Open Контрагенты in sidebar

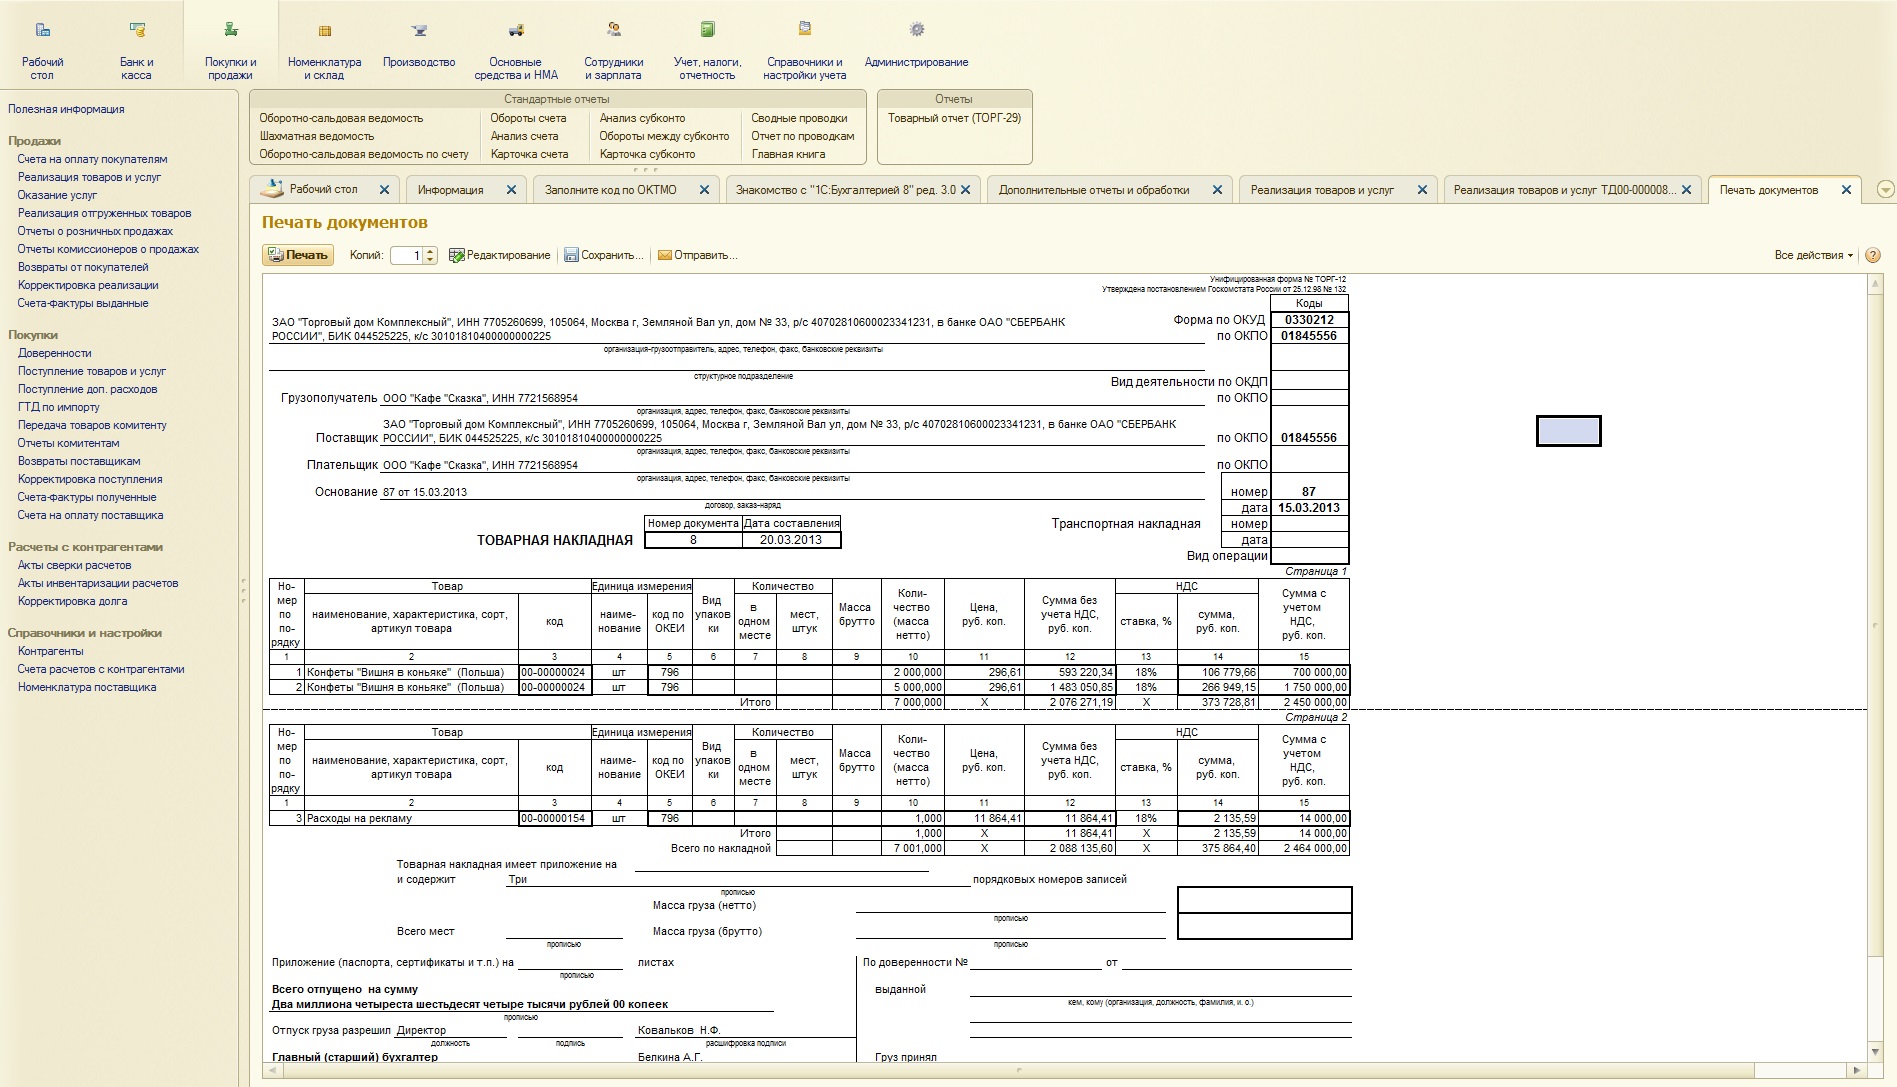coord(50,651)
